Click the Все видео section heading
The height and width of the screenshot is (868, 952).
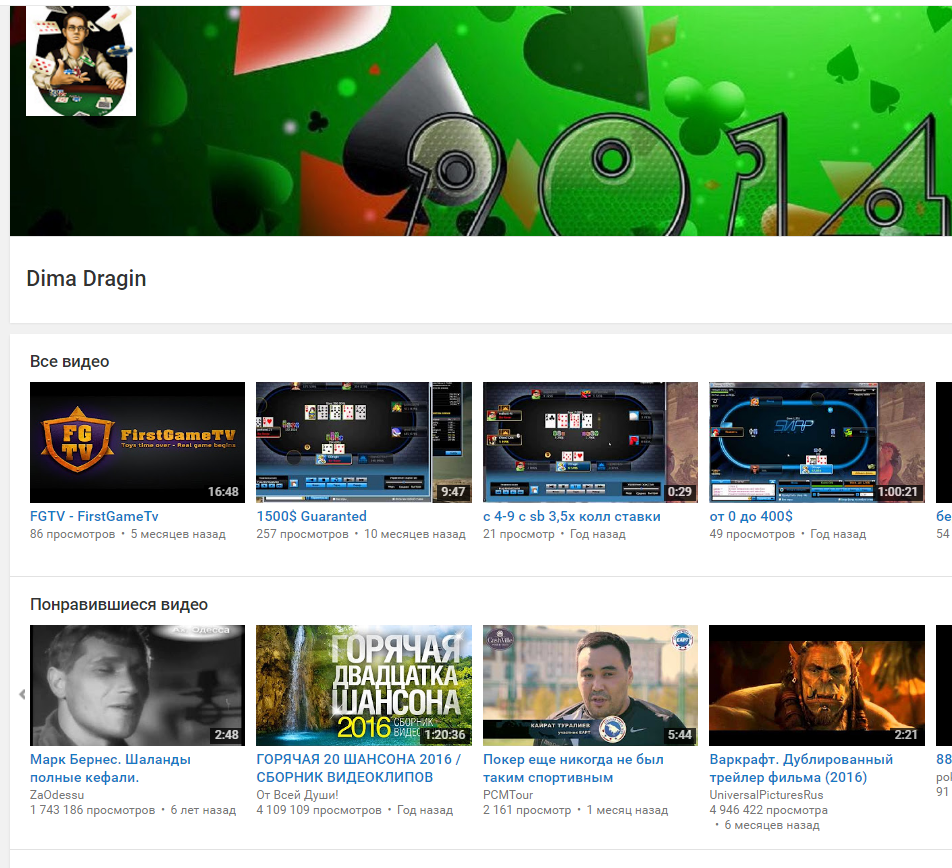pos(70,361)
